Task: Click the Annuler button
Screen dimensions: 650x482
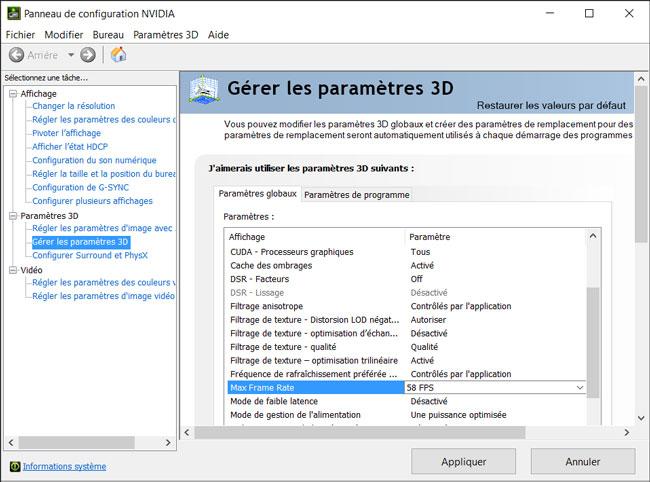Action: click(x=583, y=462)
